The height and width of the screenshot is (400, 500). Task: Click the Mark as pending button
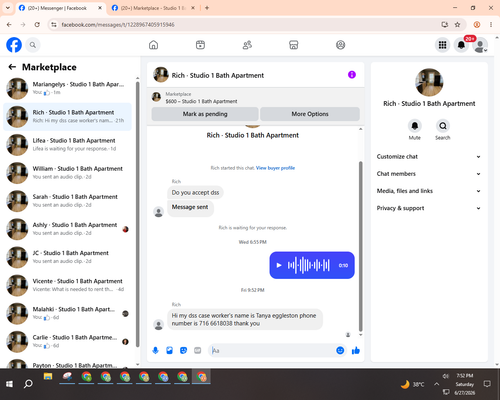click(x=205, y=114)
